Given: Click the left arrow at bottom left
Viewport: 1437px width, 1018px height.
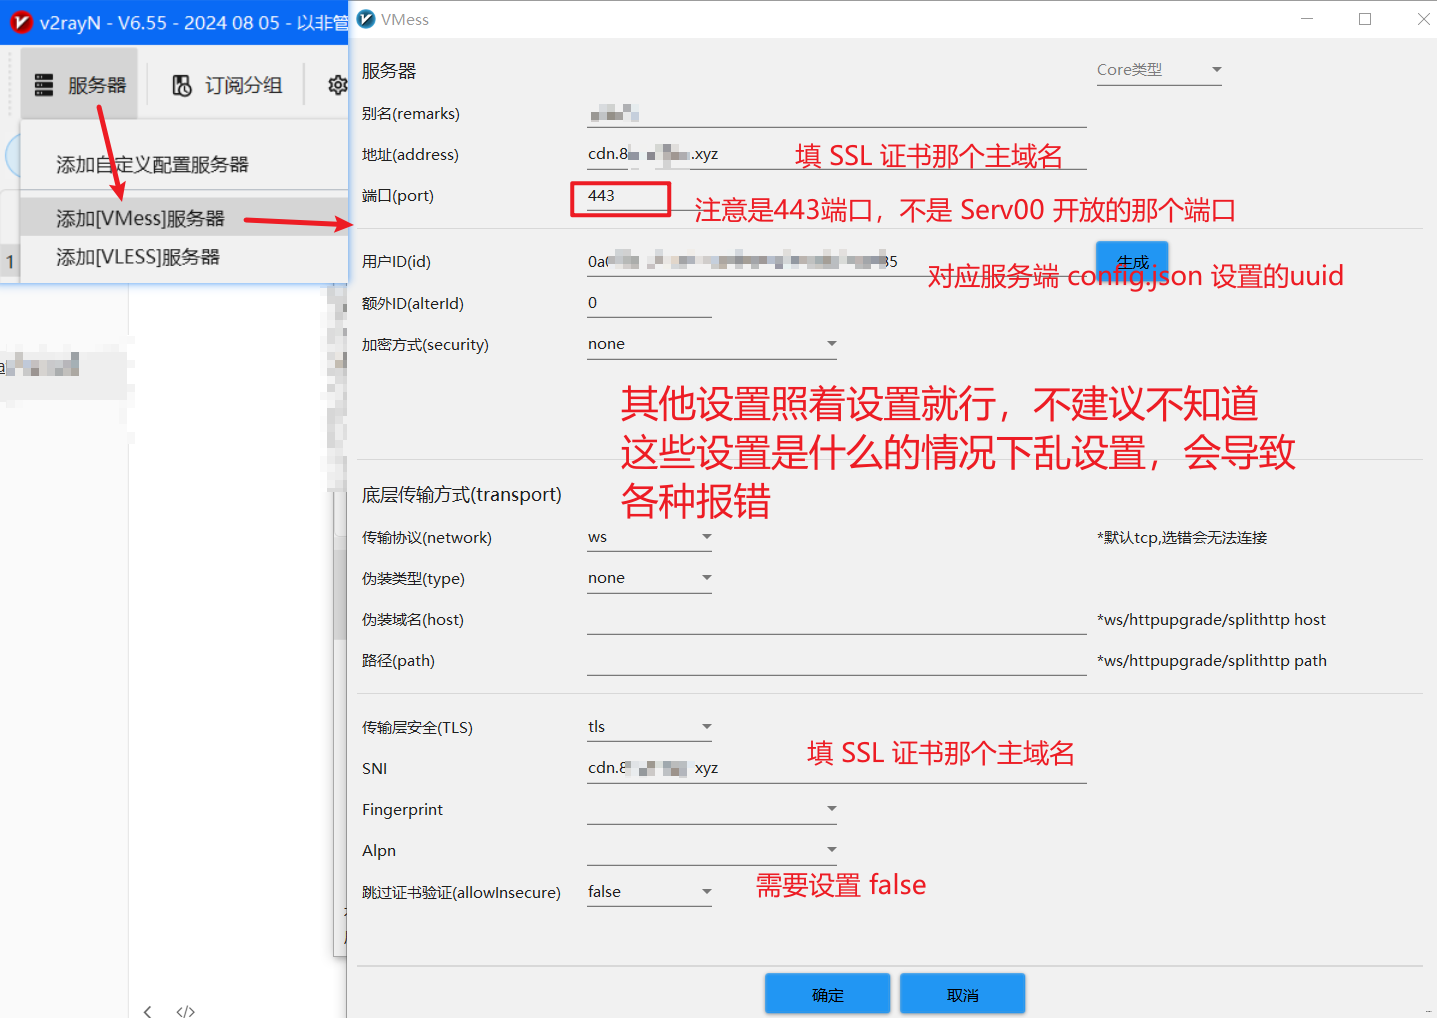Looking at the screenshot, I should point(148,1011).
